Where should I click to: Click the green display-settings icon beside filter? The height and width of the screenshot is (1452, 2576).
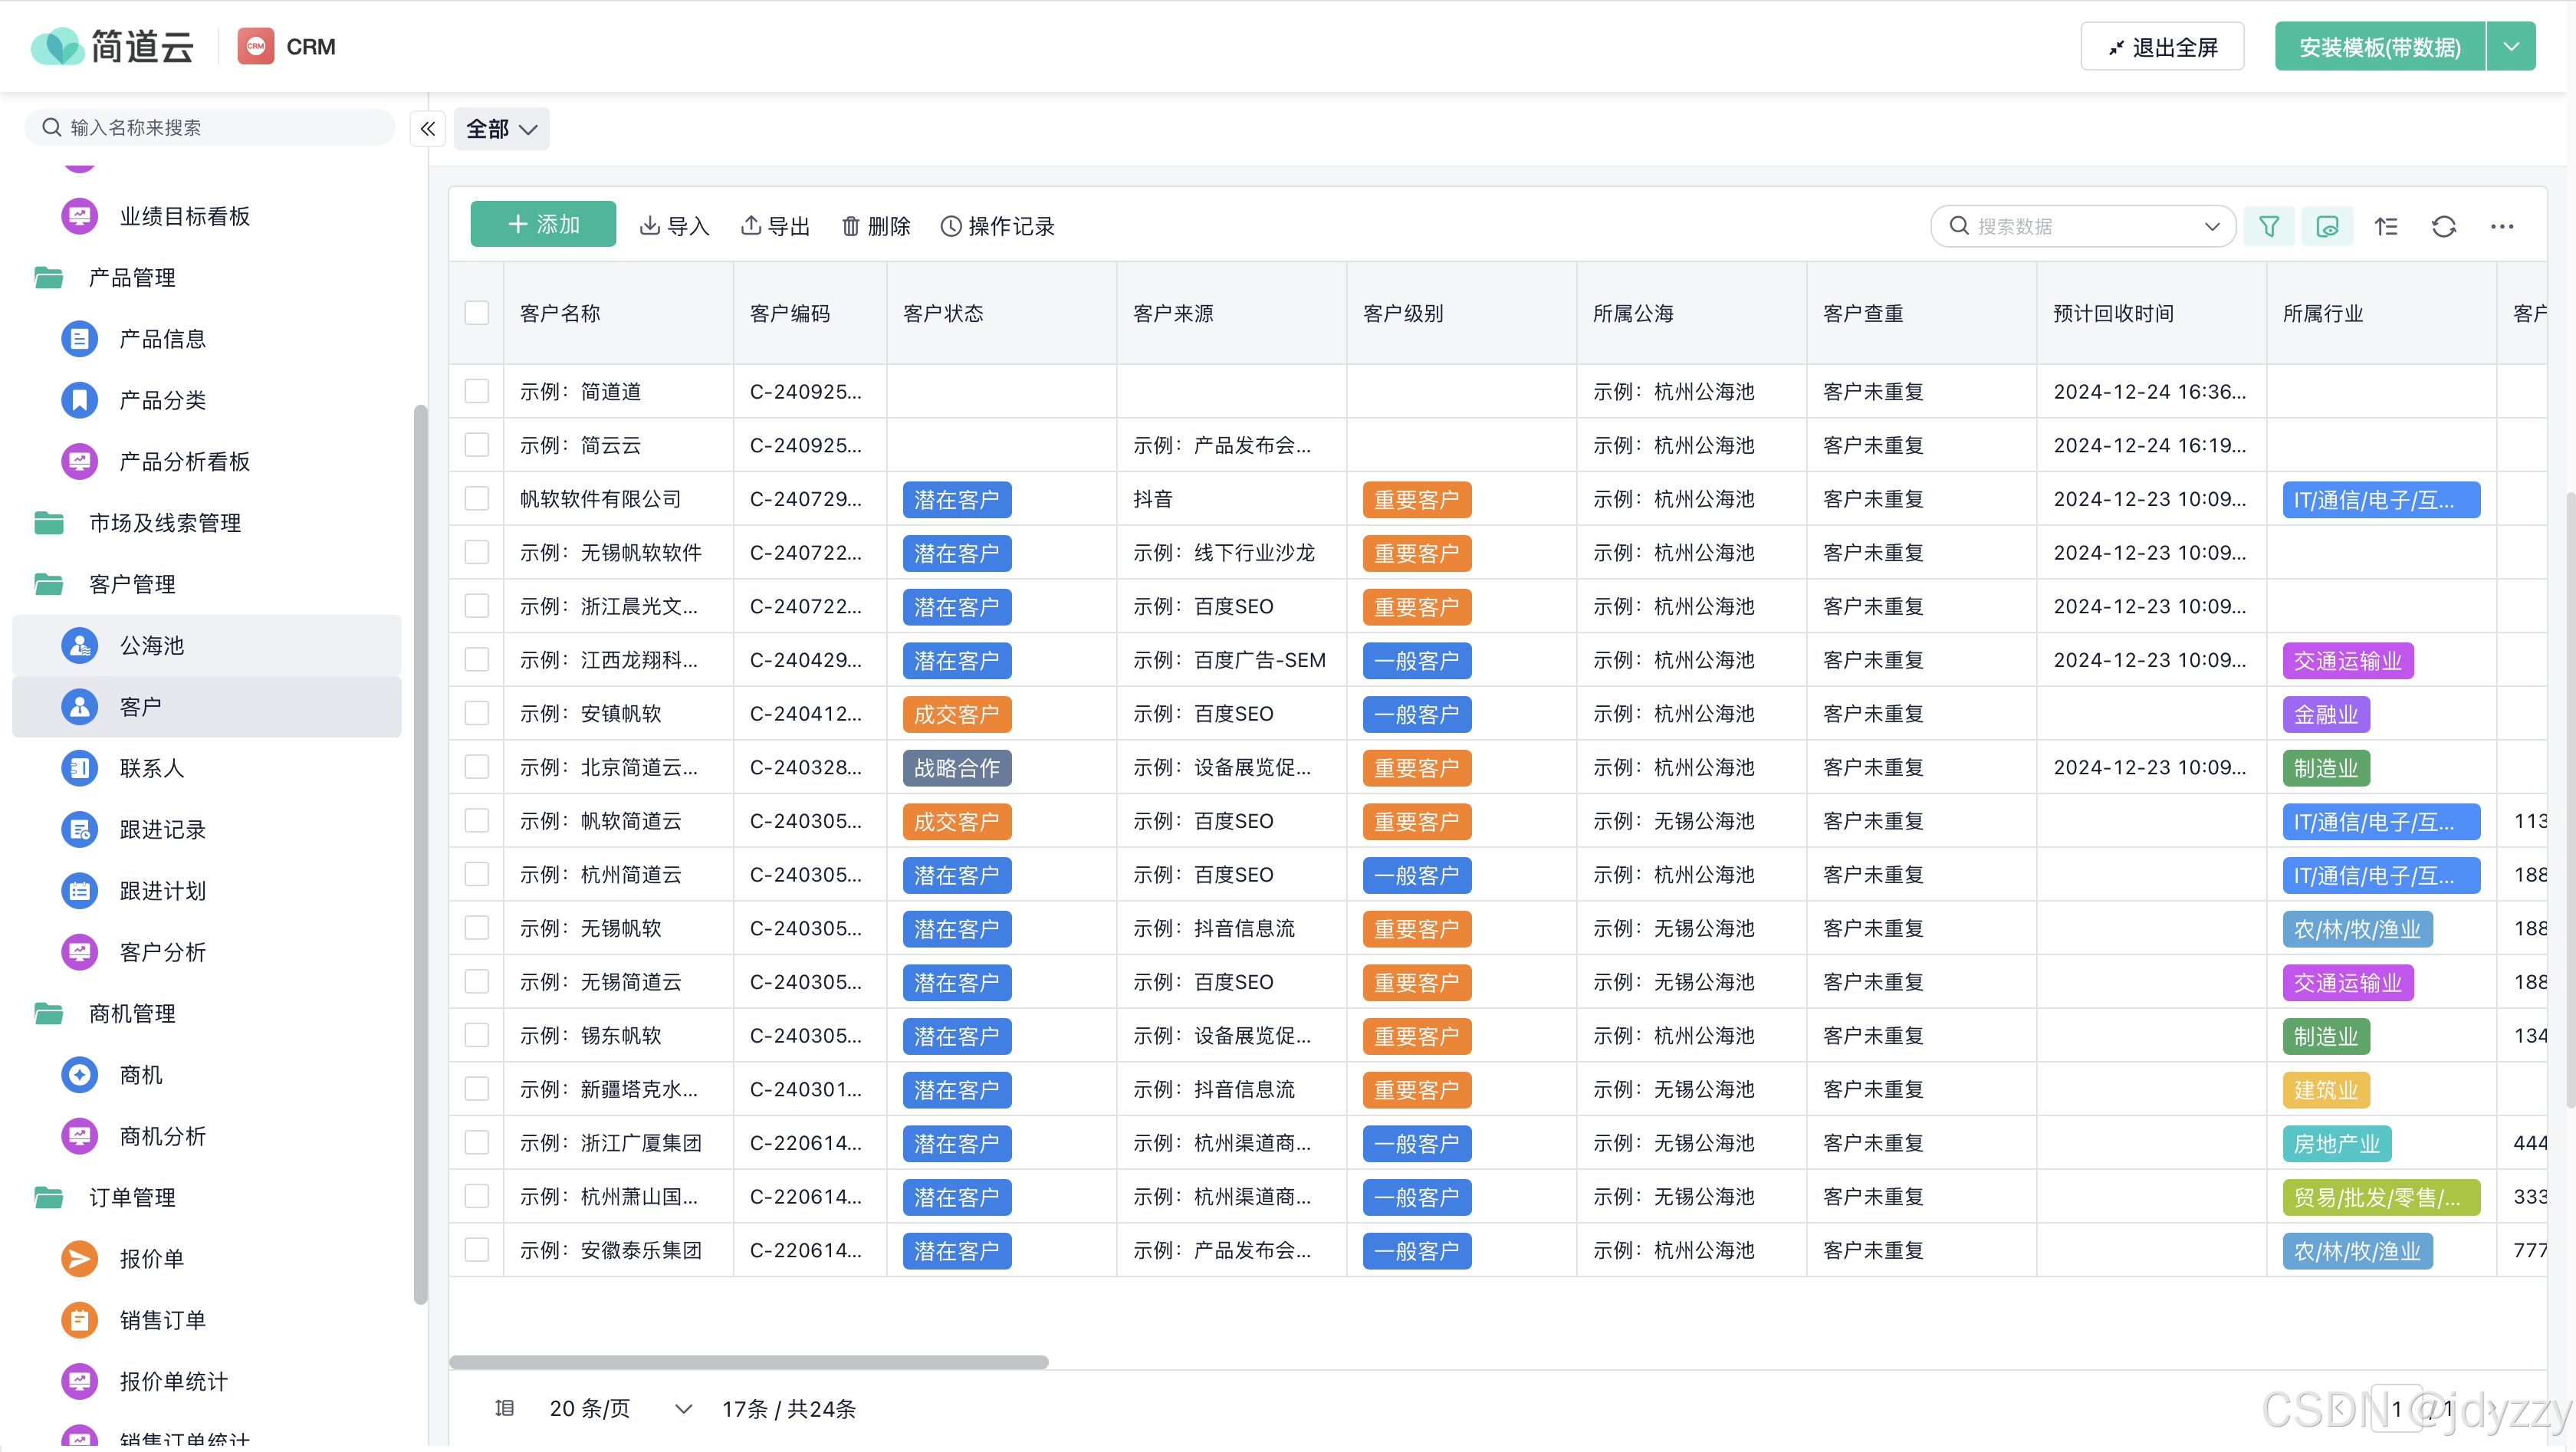[2326, 227]
